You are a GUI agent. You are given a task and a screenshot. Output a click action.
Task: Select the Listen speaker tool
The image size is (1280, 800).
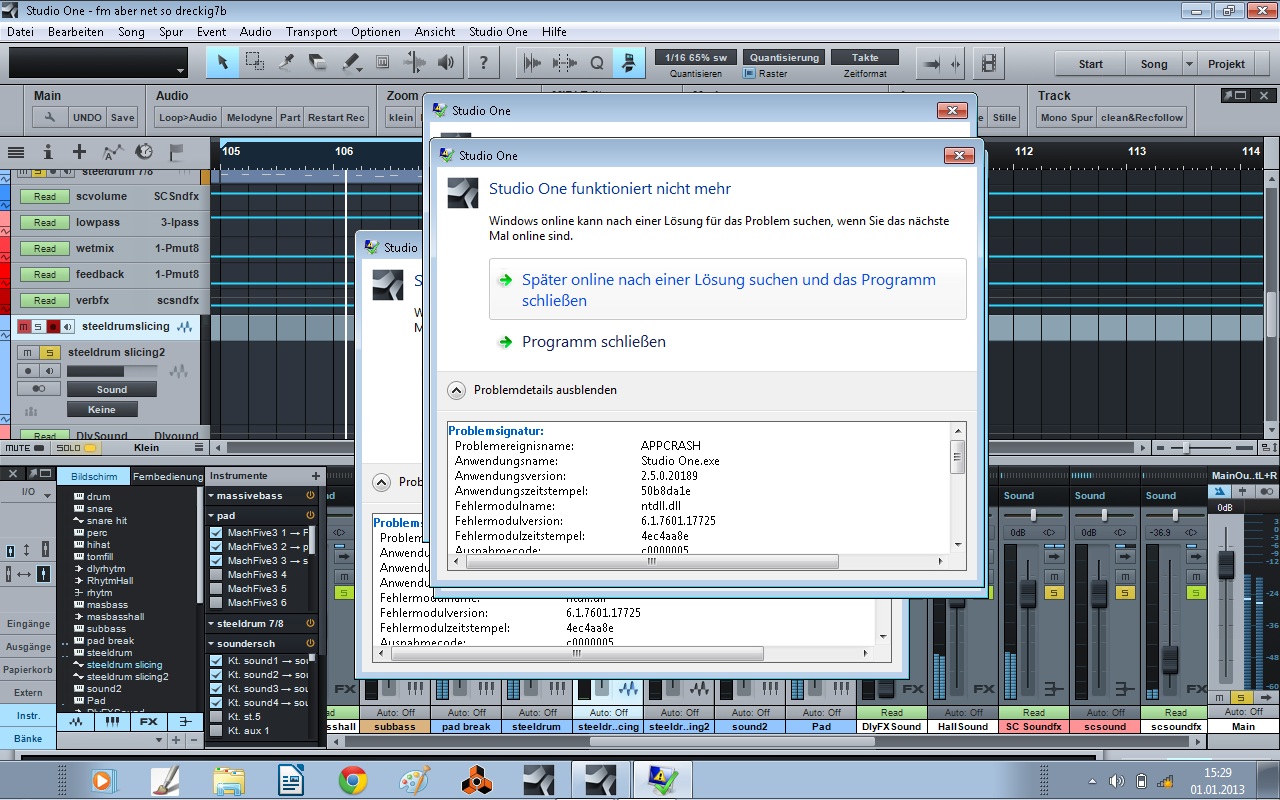446,63
